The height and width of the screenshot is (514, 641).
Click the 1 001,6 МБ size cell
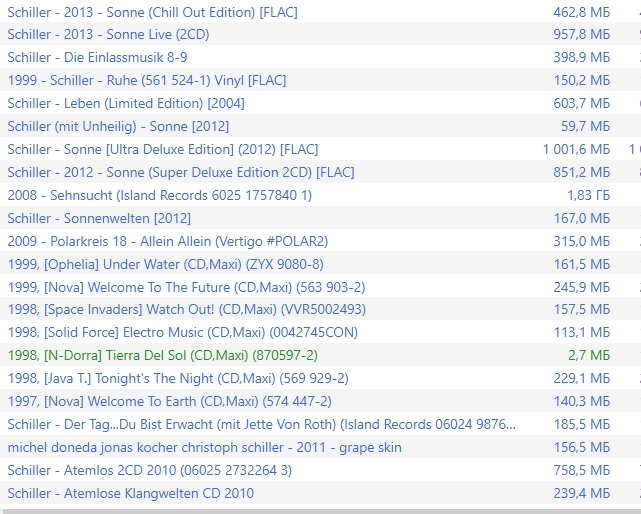[576, 149]
